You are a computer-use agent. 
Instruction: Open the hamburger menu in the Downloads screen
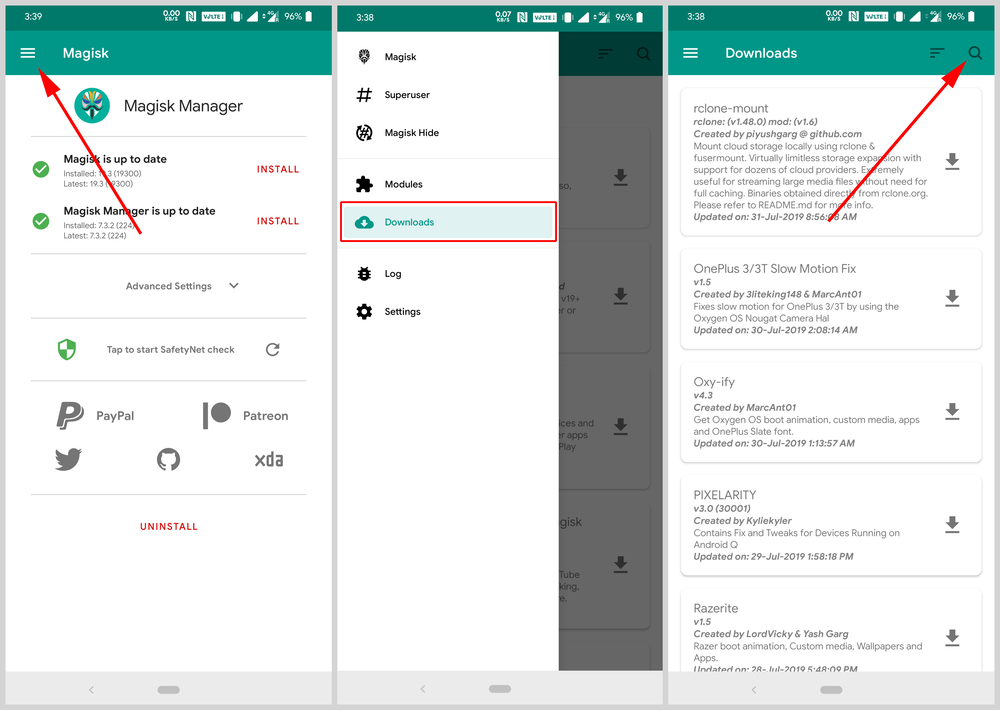[691, 53]
